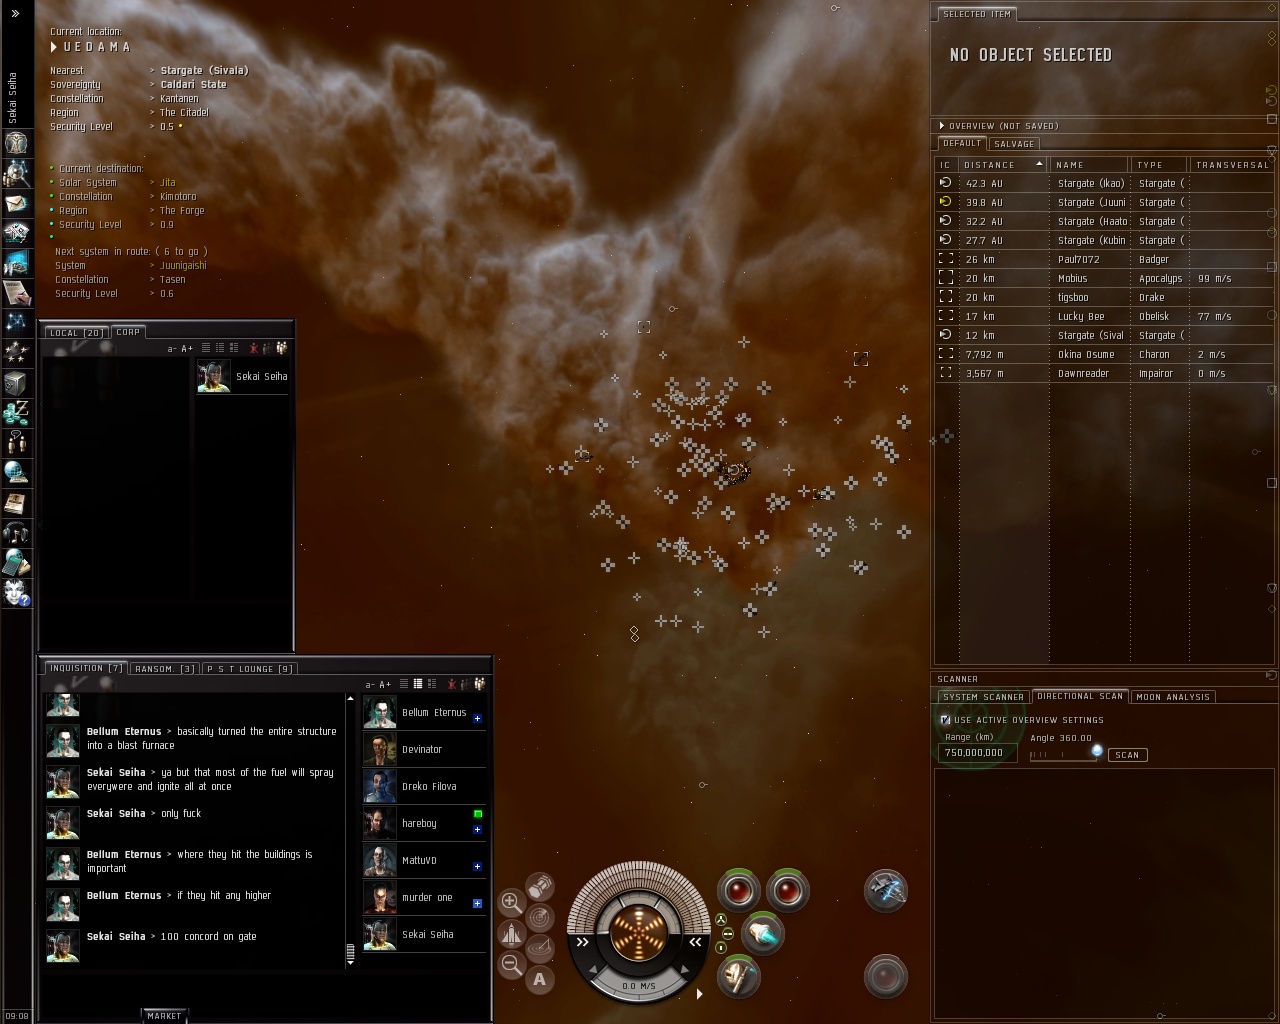
Task: Open the Jukebox headphones icon
Action: [16, 532]
